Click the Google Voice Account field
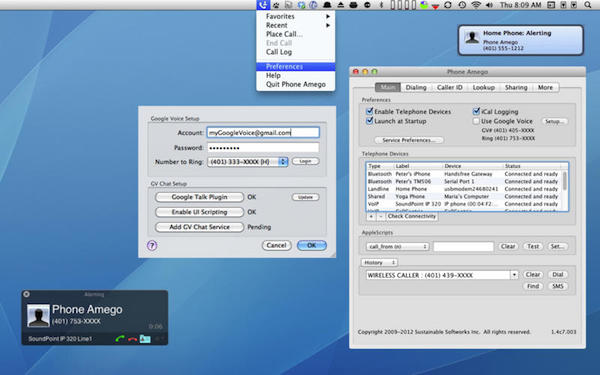Image resolution: width=600 pixels, height=375 pixels. [263, 133]
